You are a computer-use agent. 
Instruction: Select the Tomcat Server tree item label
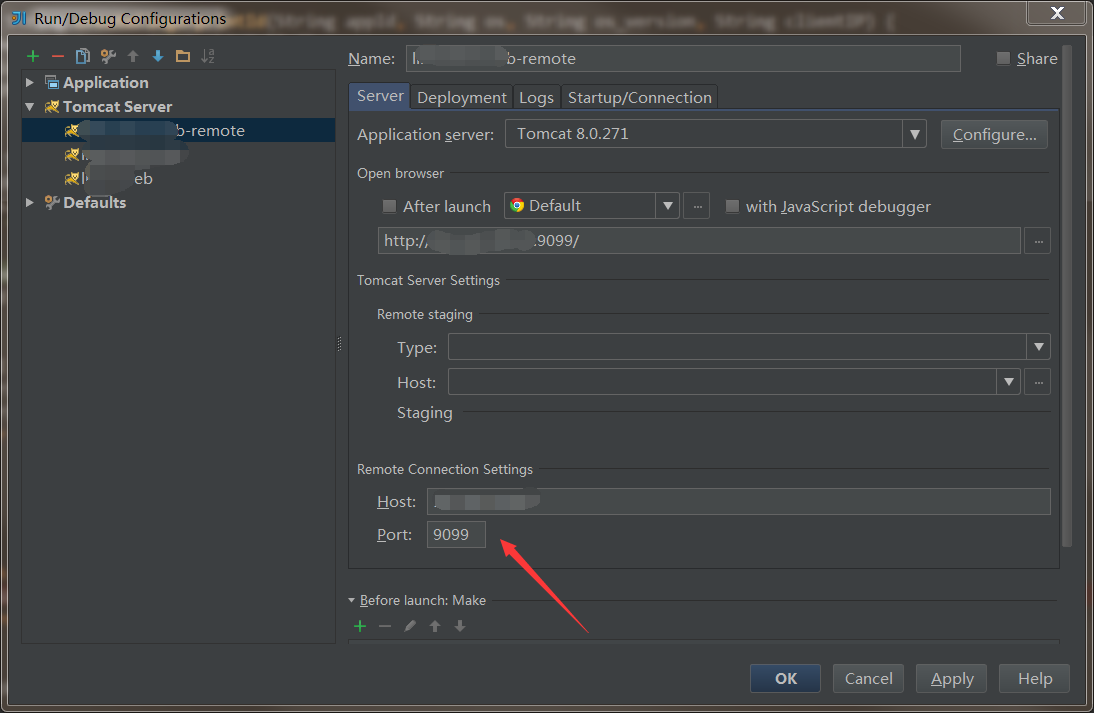(117, 107)
